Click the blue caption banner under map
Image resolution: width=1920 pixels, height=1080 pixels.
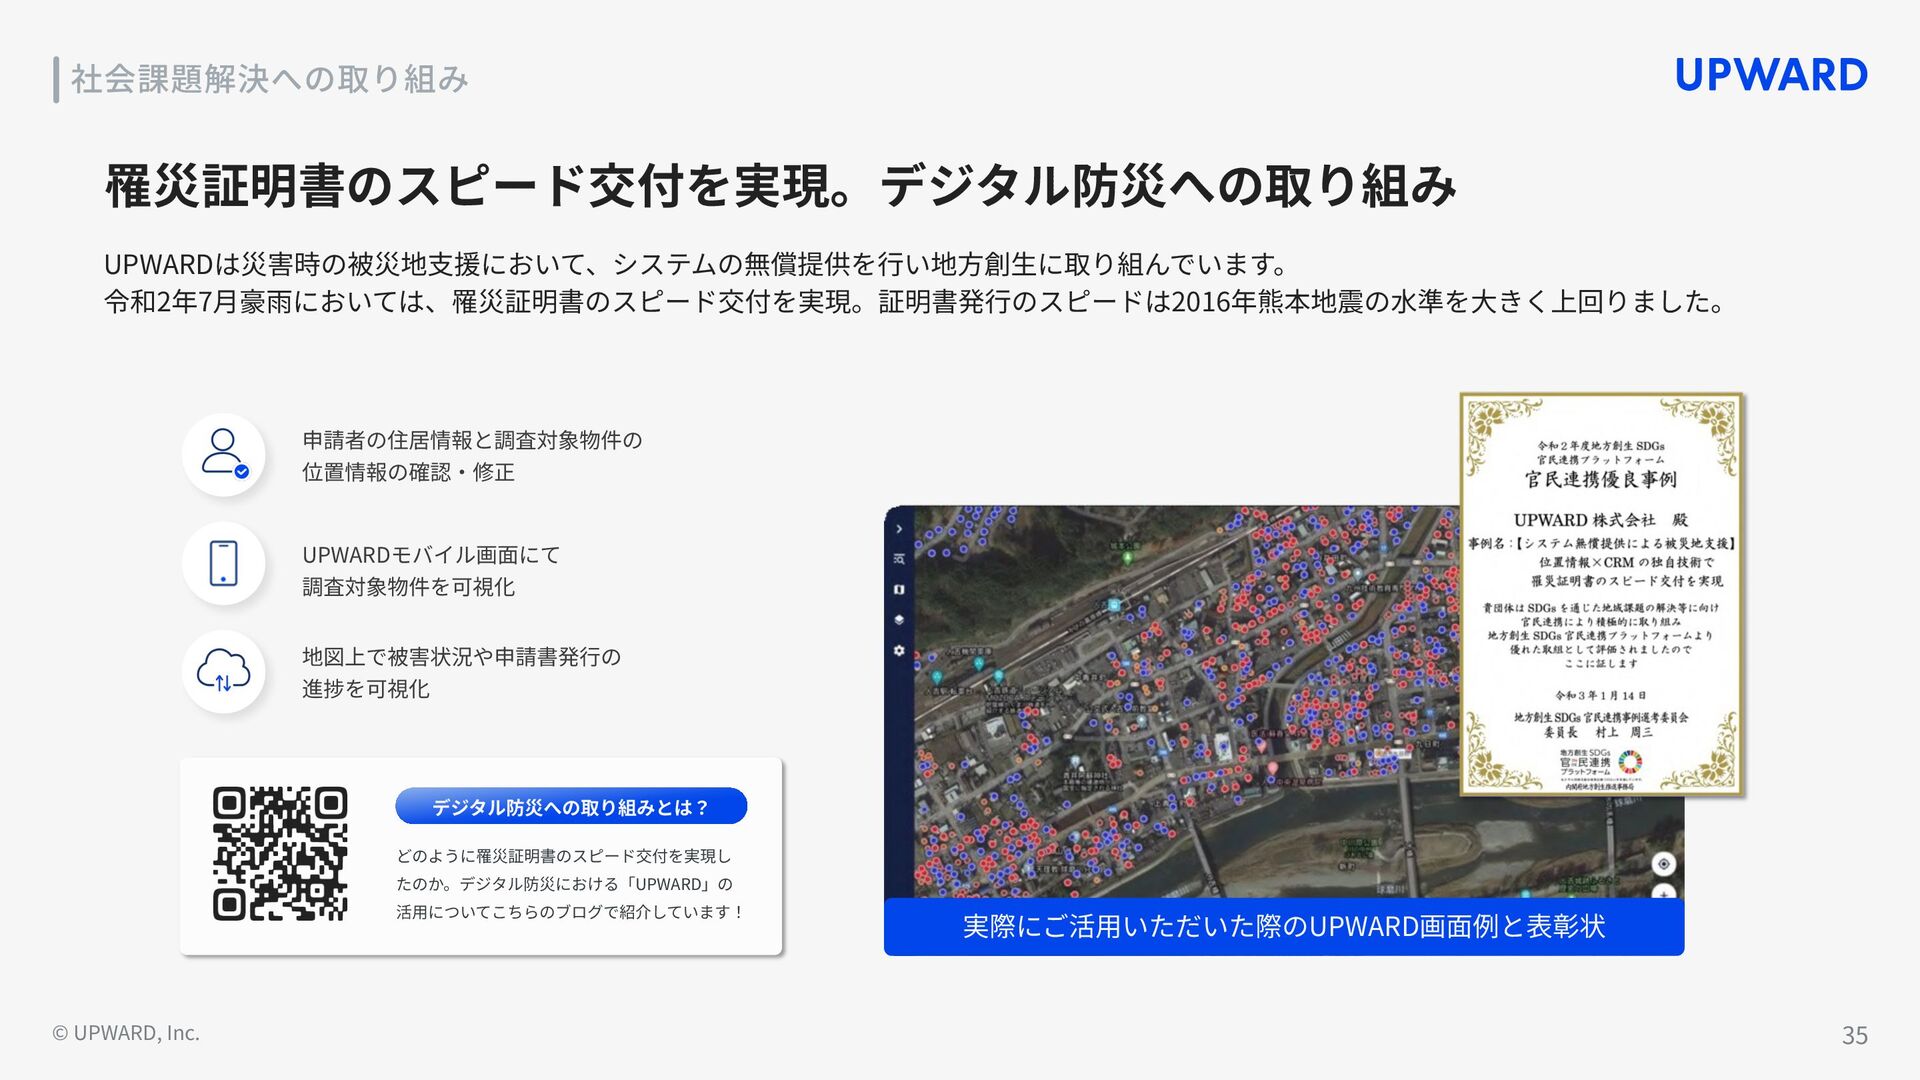point(1283,926)
